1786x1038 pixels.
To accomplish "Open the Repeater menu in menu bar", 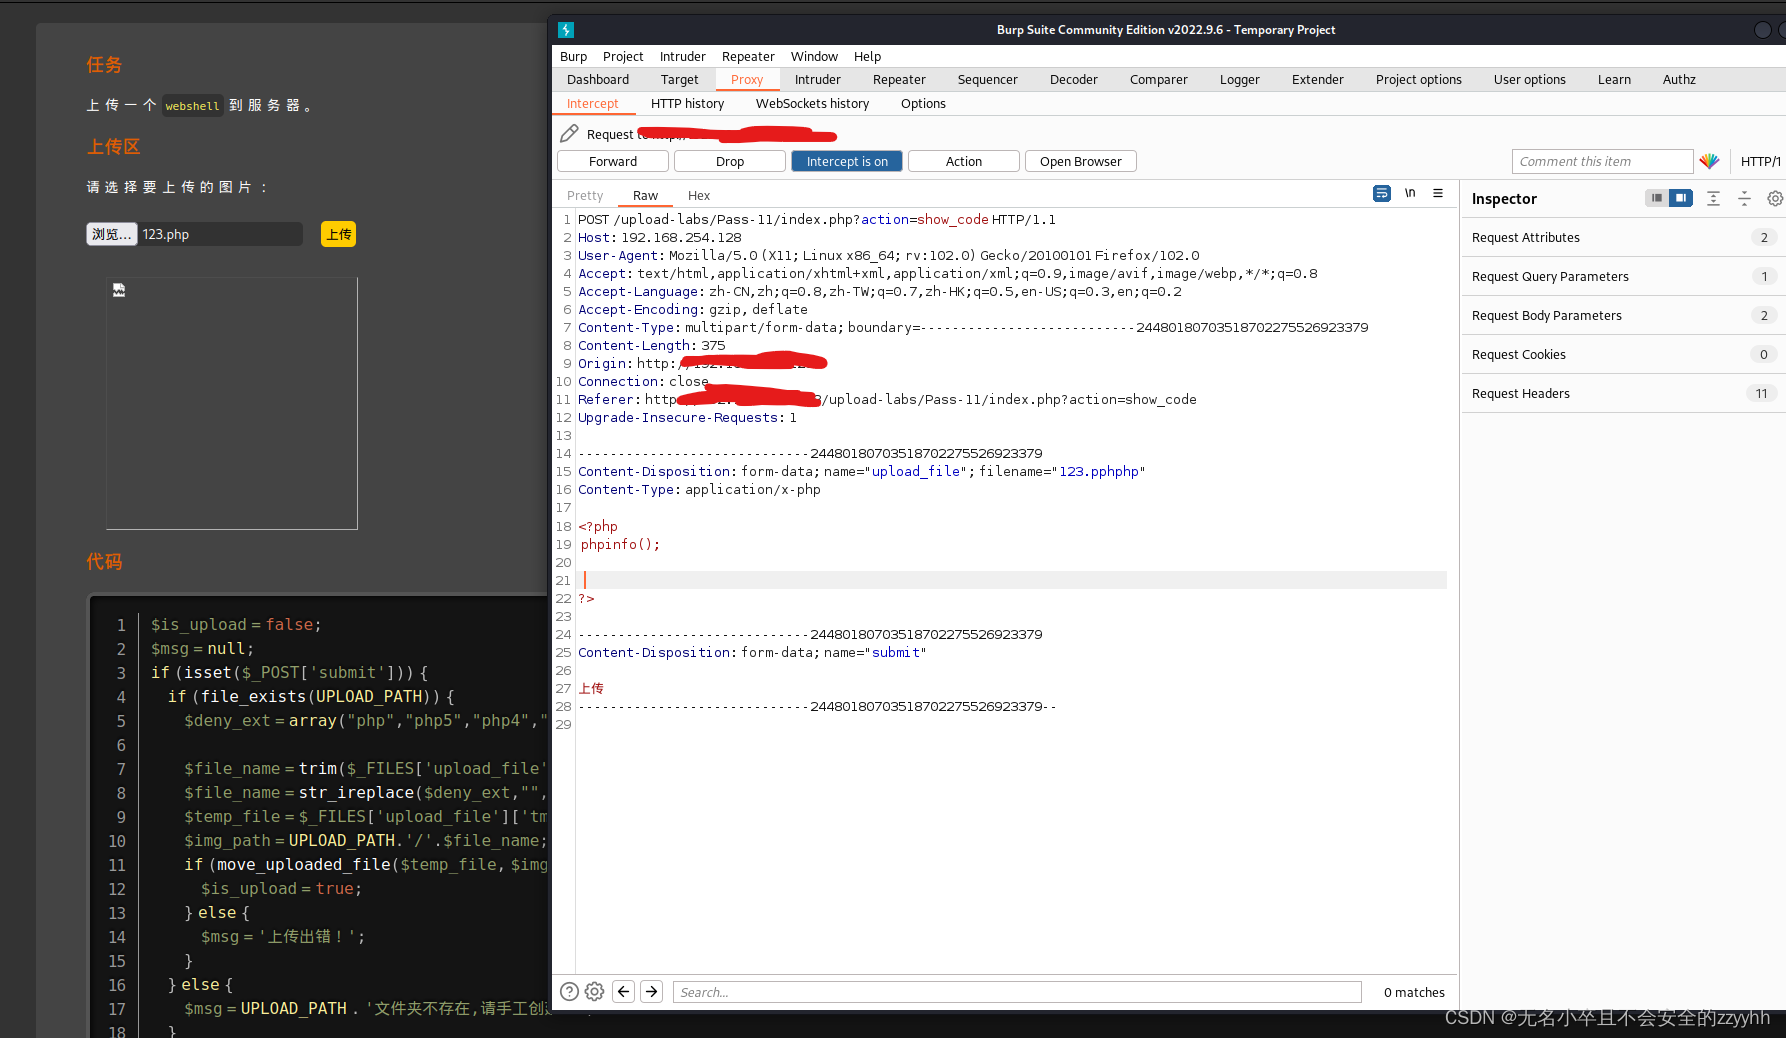I will (748, 56).
